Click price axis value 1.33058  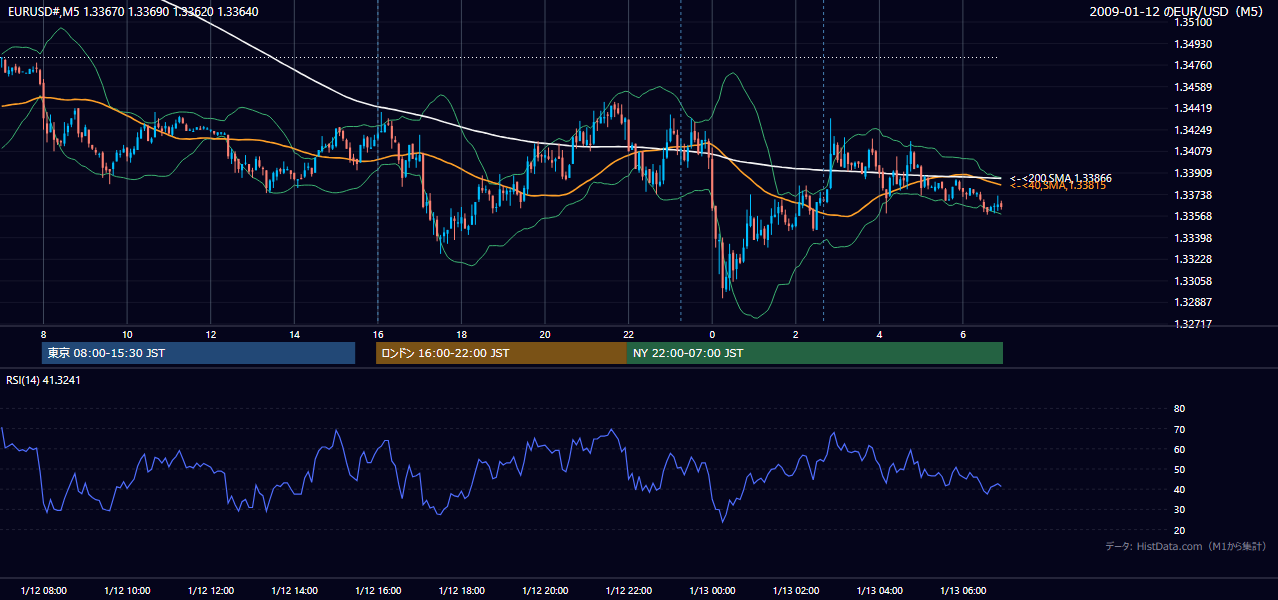[1194, 281]
